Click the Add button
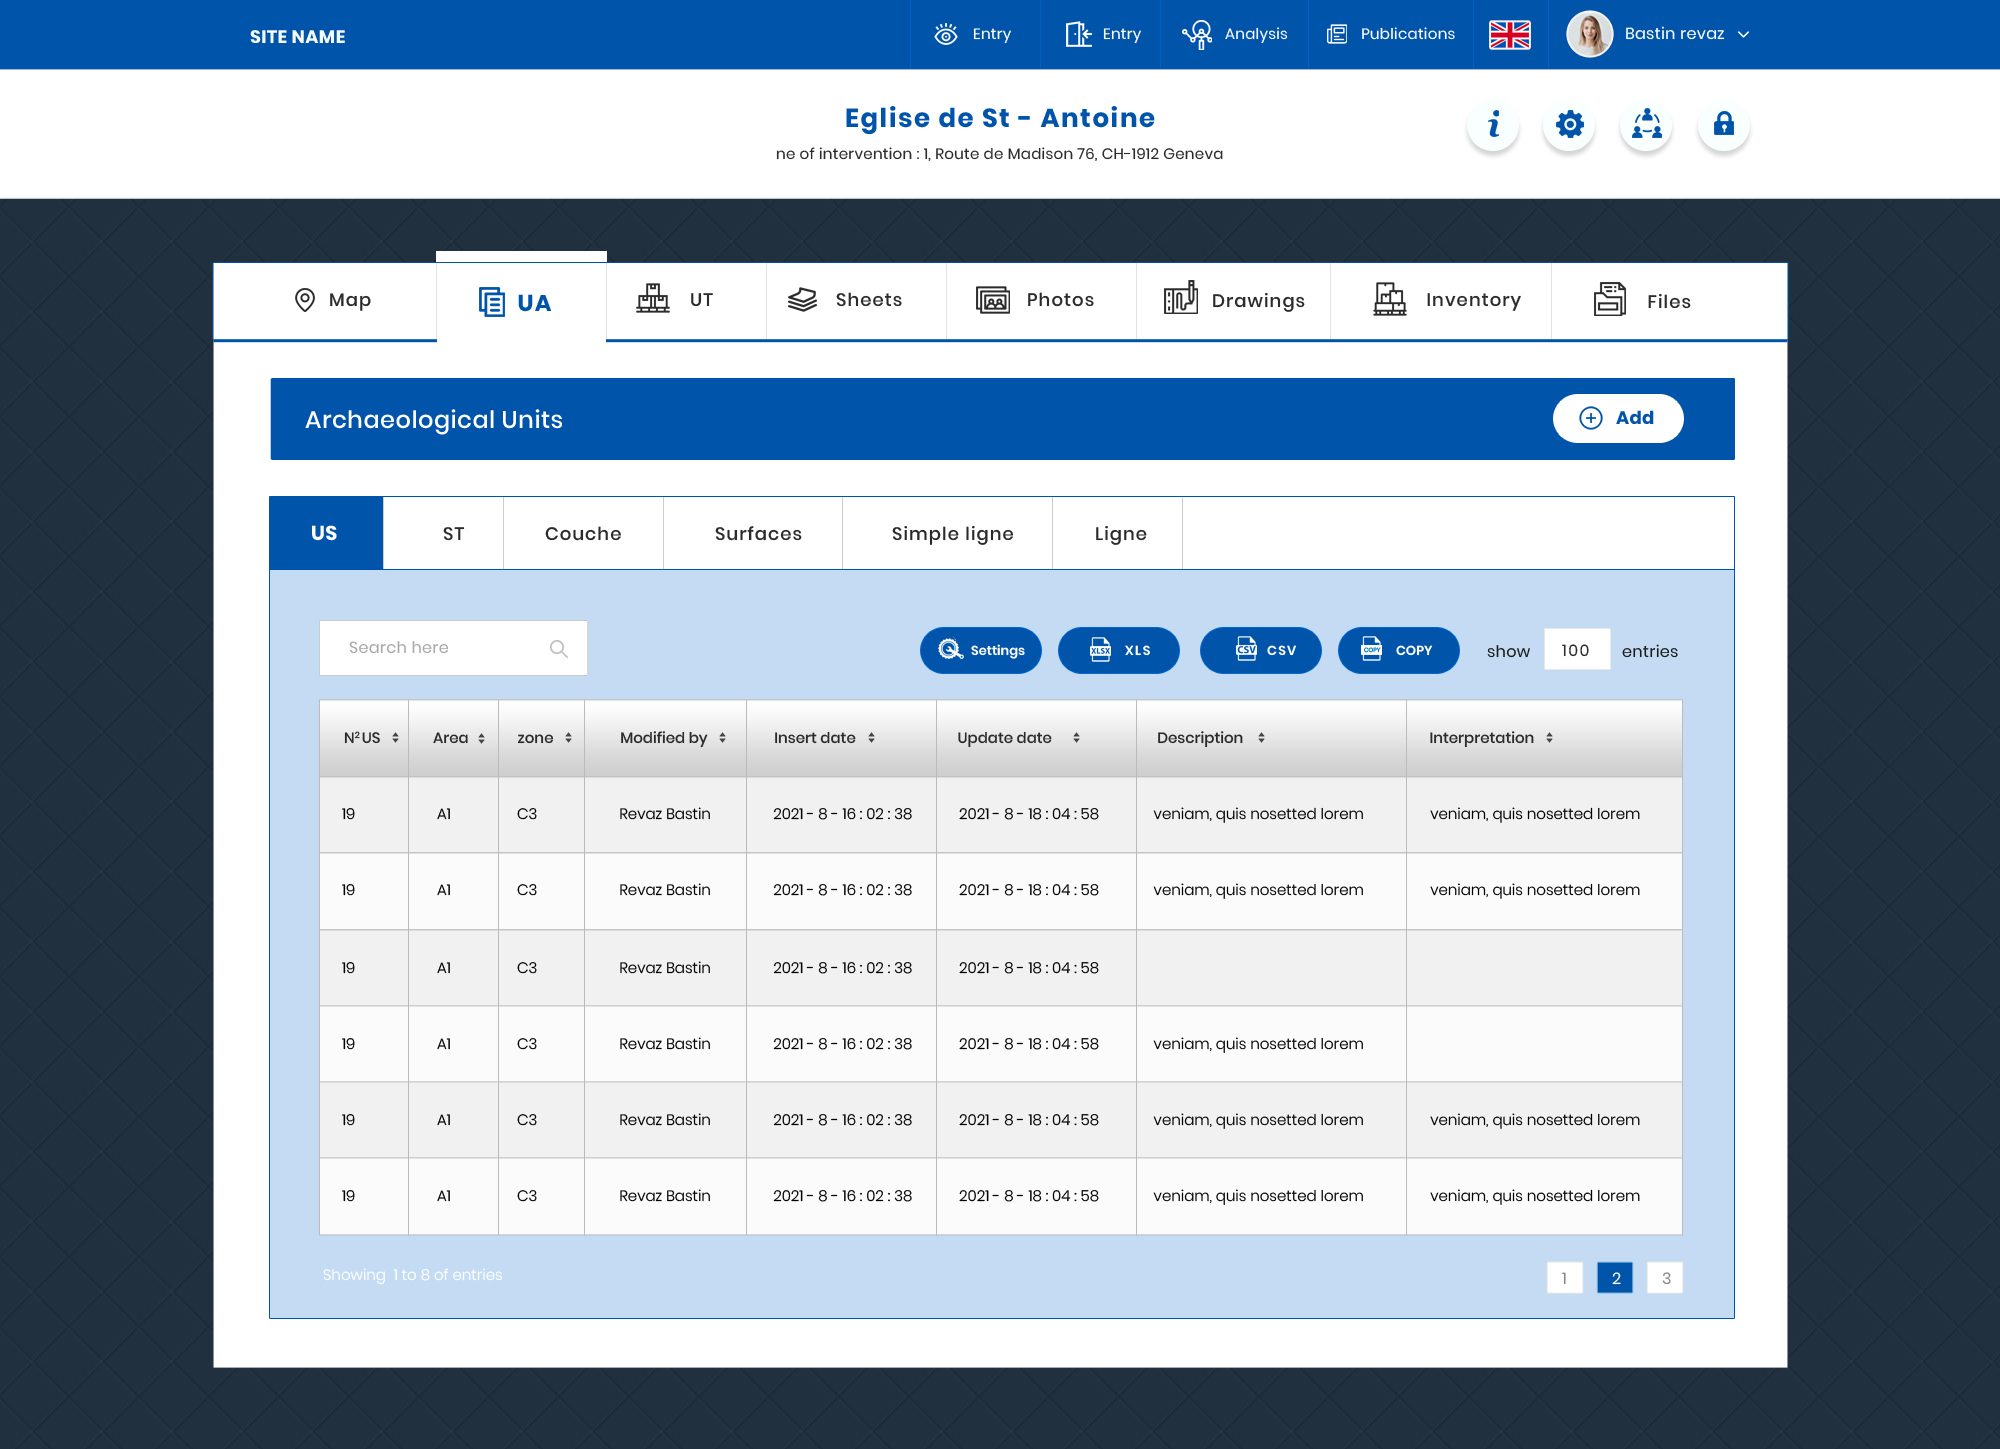 pyautogui.click(x=1617, y=418)
